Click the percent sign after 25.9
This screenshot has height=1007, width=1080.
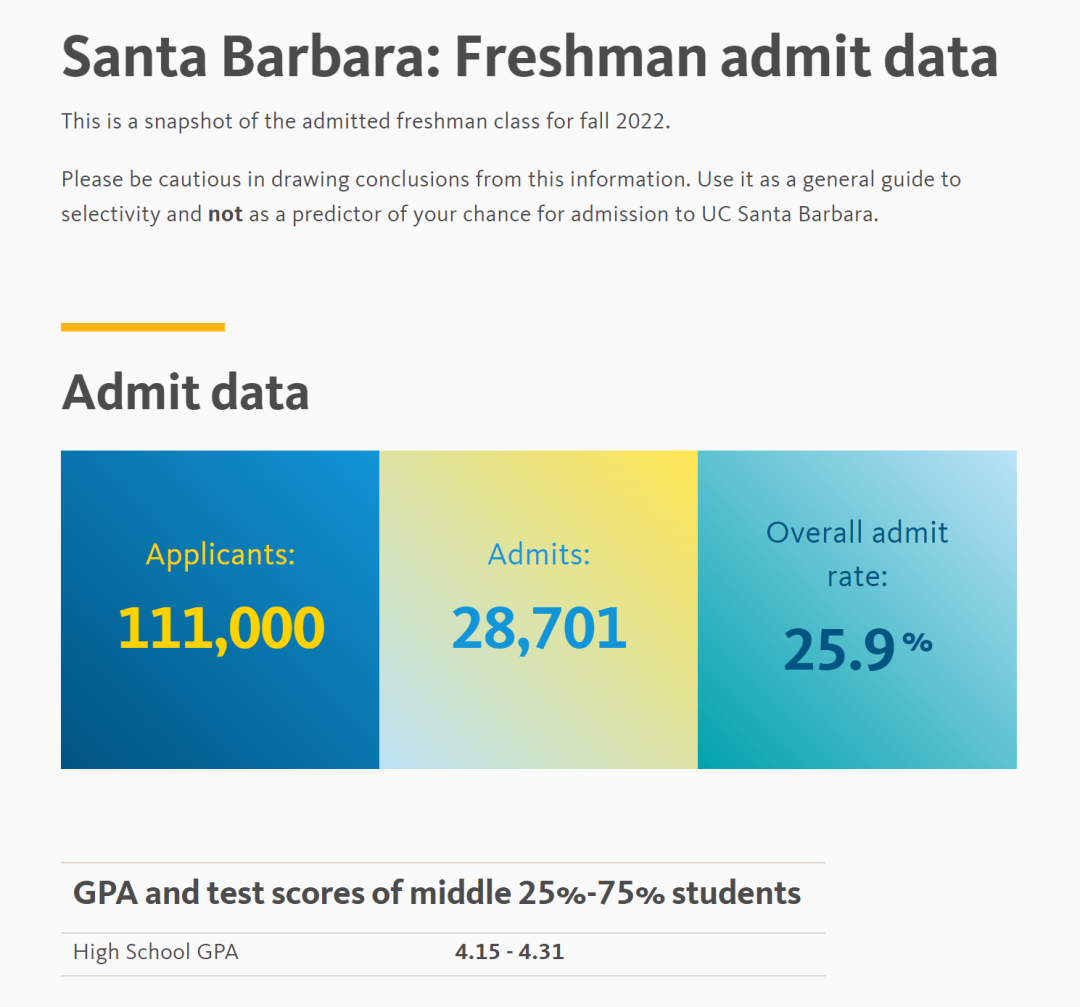(x=917, y=642)
